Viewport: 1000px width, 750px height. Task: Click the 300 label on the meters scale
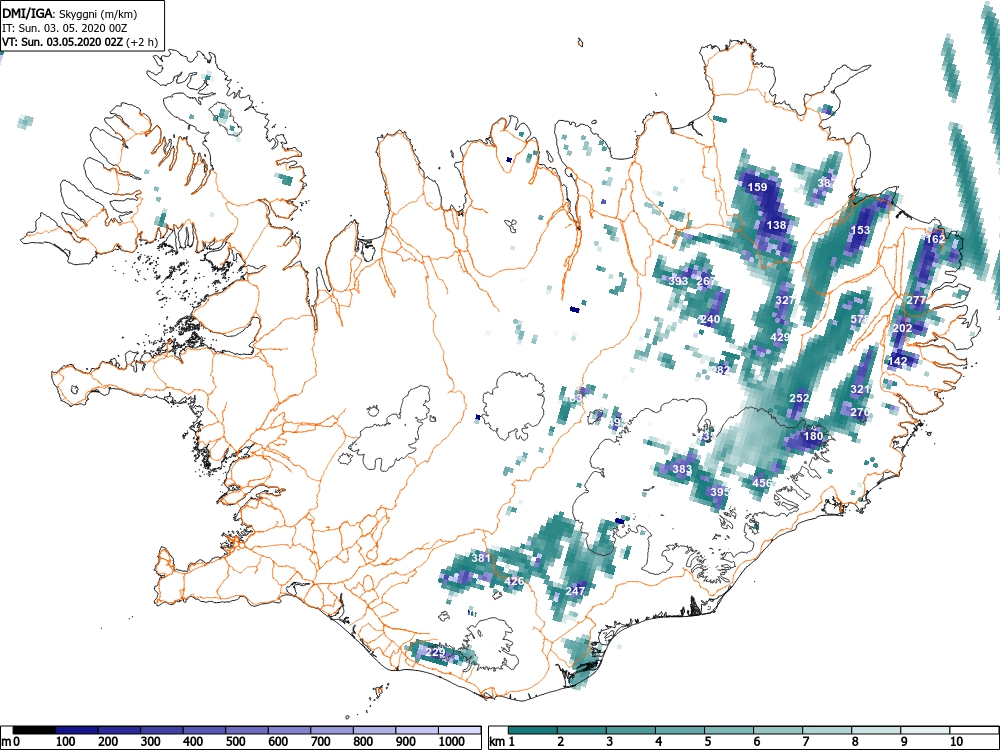[151, 742]
